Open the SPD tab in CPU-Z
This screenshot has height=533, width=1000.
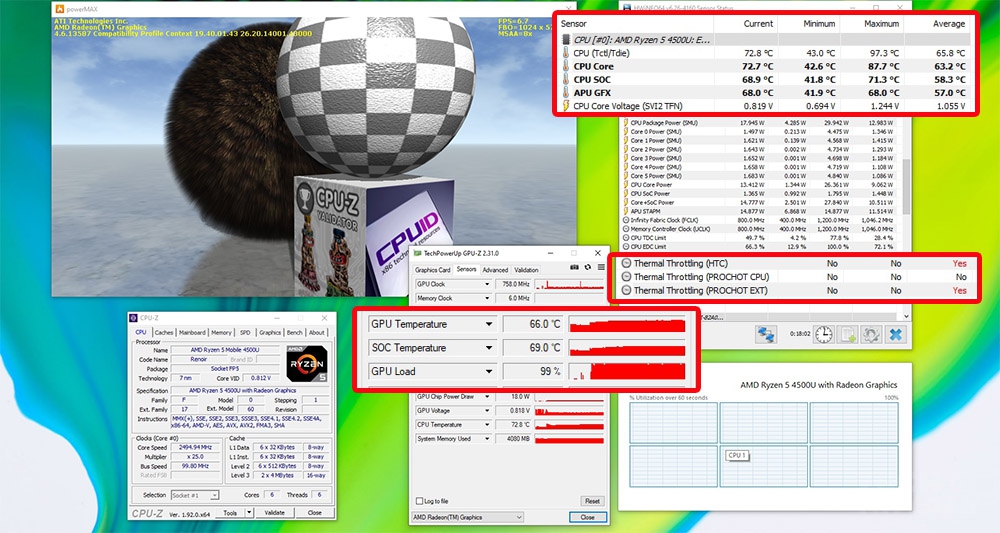(x=245, y=333)
